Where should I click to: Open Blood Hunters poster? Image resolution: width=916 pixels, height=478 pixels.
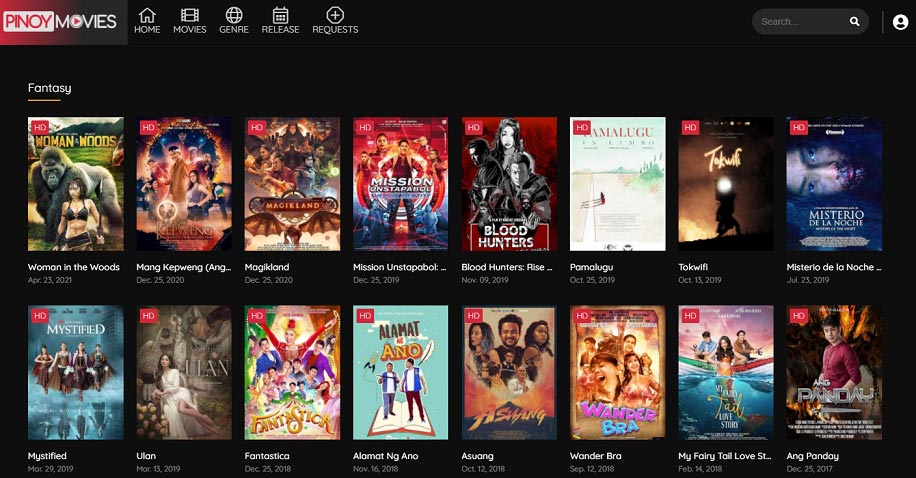coord(509,184)
